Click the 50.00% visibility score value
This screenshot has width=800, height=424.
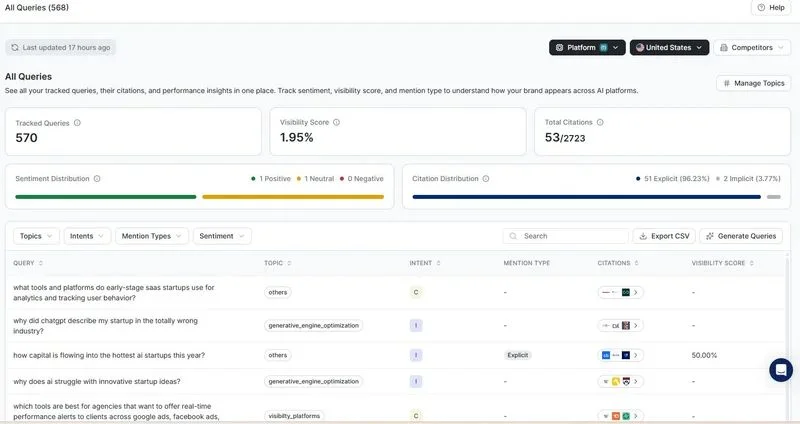[704, 355]
